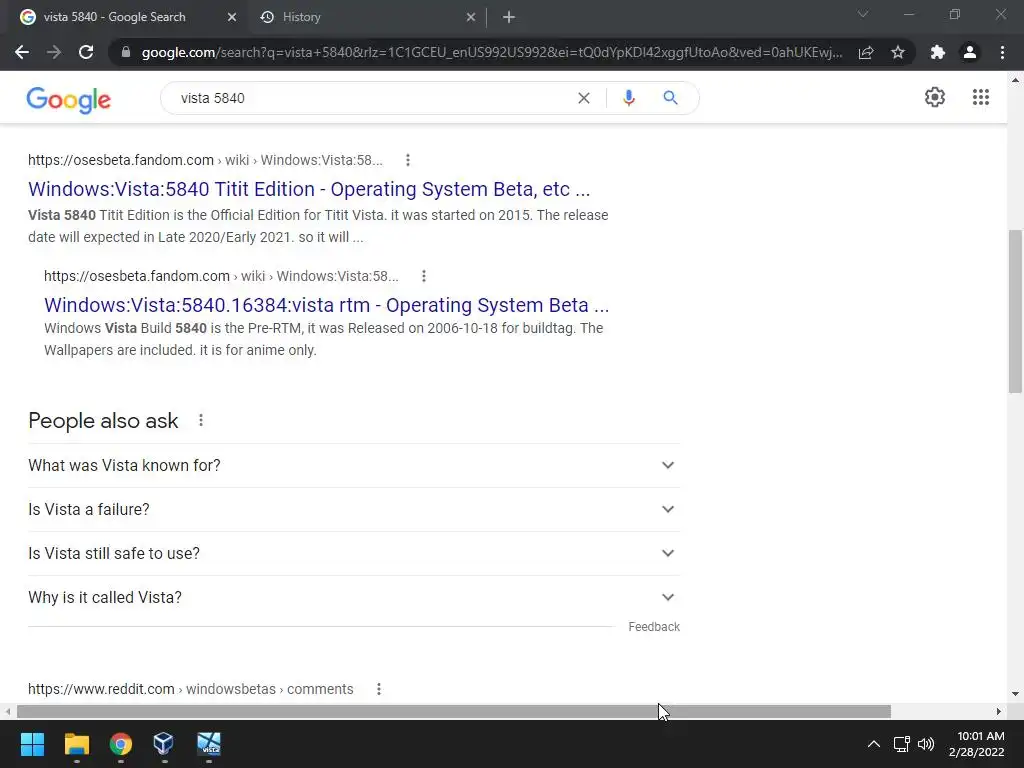Open Chrome from the taskbar

pos(121,744)
